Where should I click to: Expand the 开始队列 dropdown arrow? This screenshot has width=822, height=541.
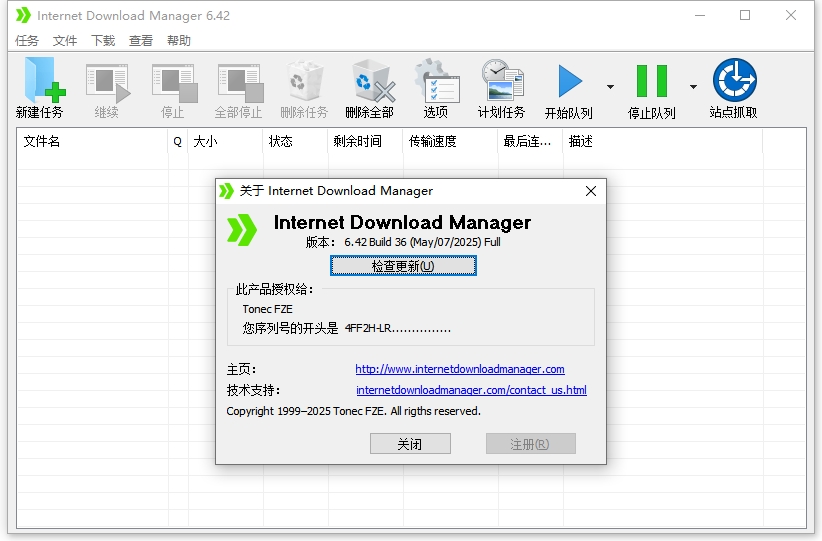tap(610, 86)
